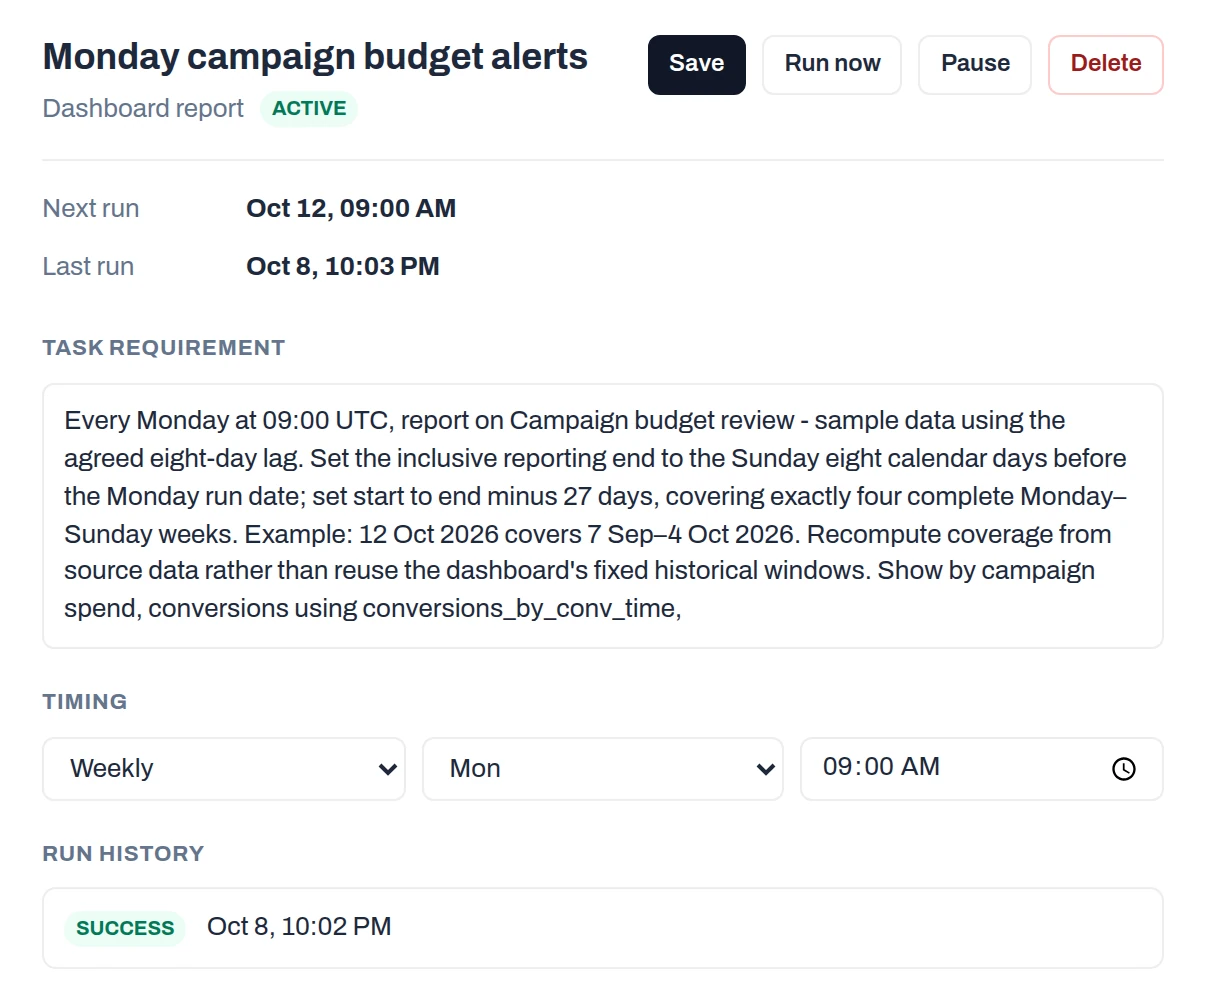Click the Last run label
This screenshot has height=1008, width=1208.
[88, 266]
